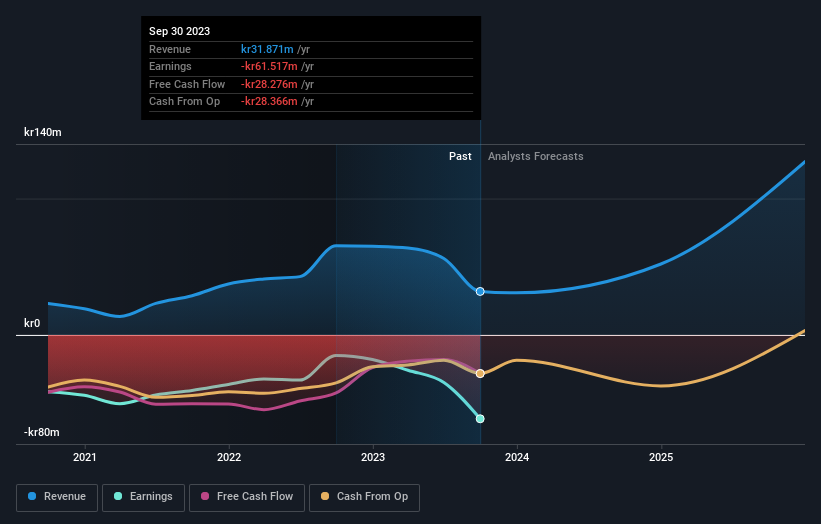Click the teal Earnings legend dot

[x=118, y=496]
